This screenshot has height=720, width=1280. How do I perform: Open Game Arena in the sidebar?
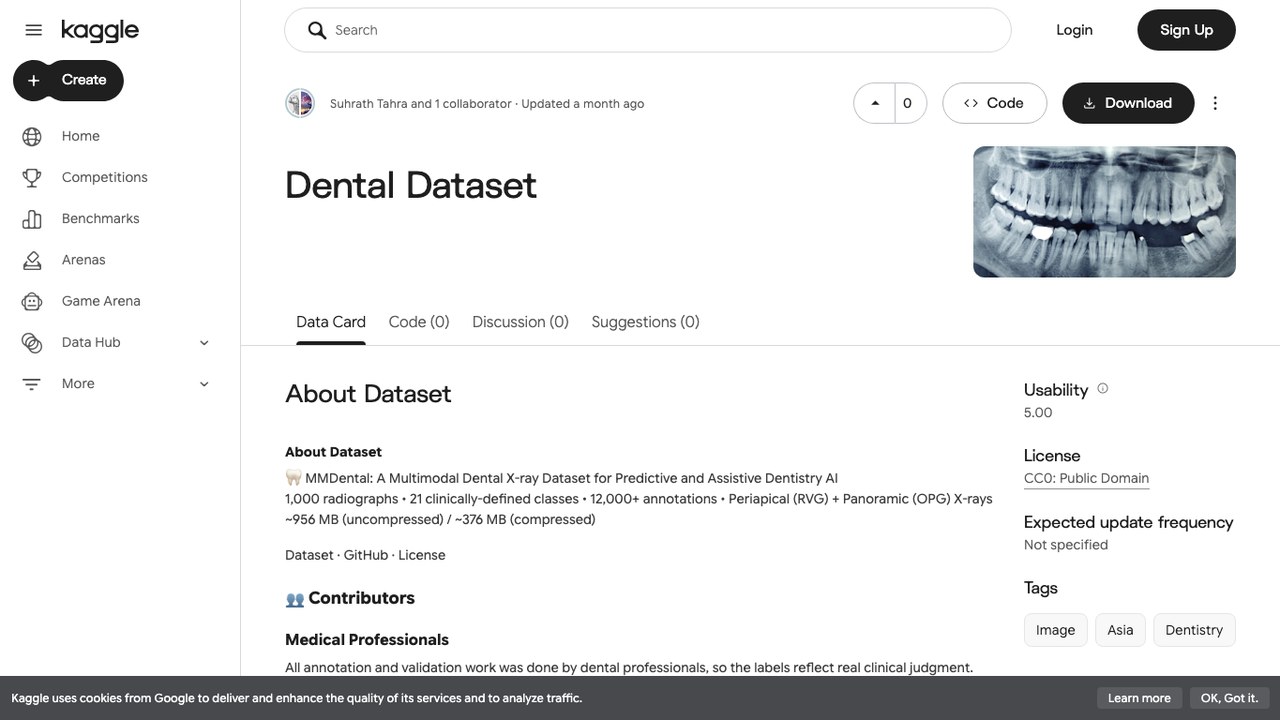point(101,301)
